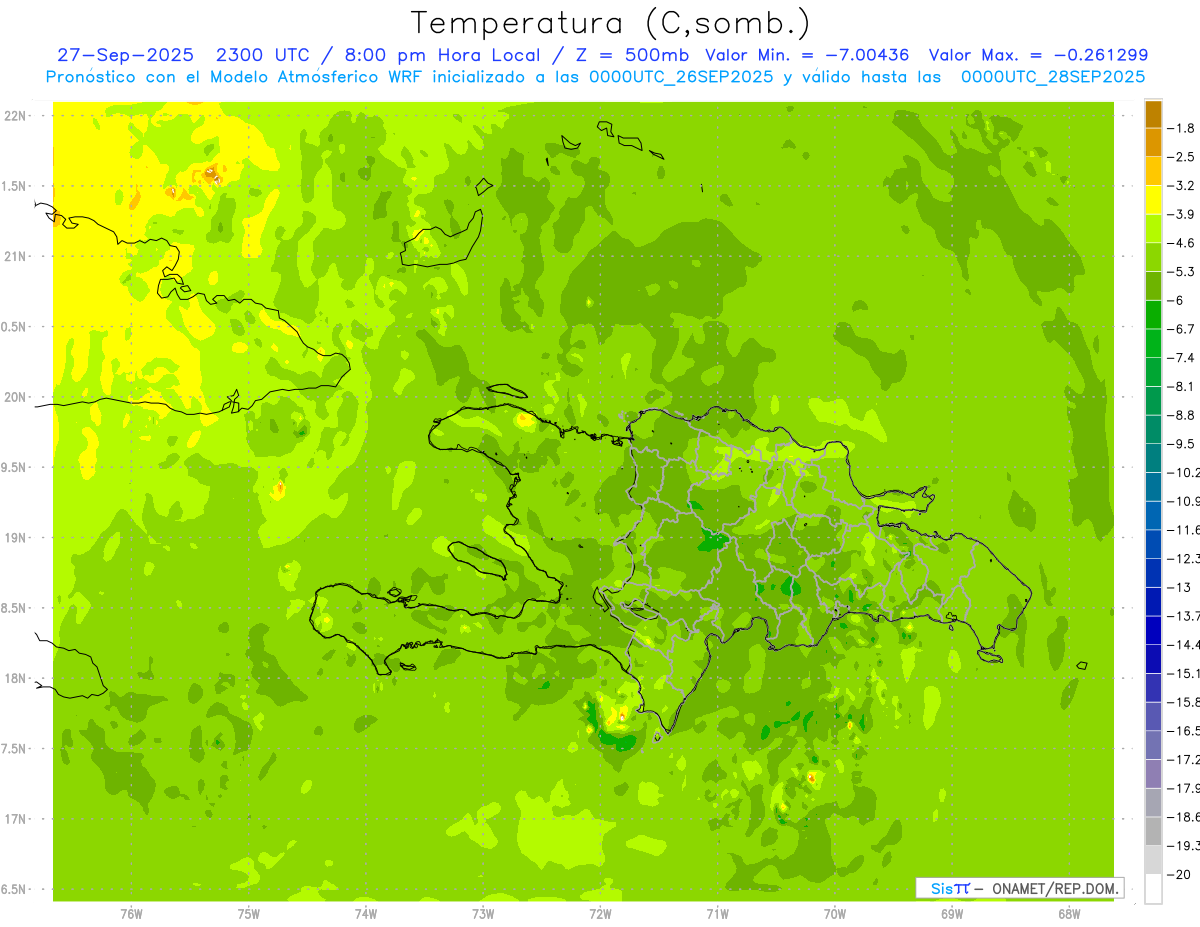Click the '68W' longitude label
Screen dimensions: 1200x927
[1069, 913]
